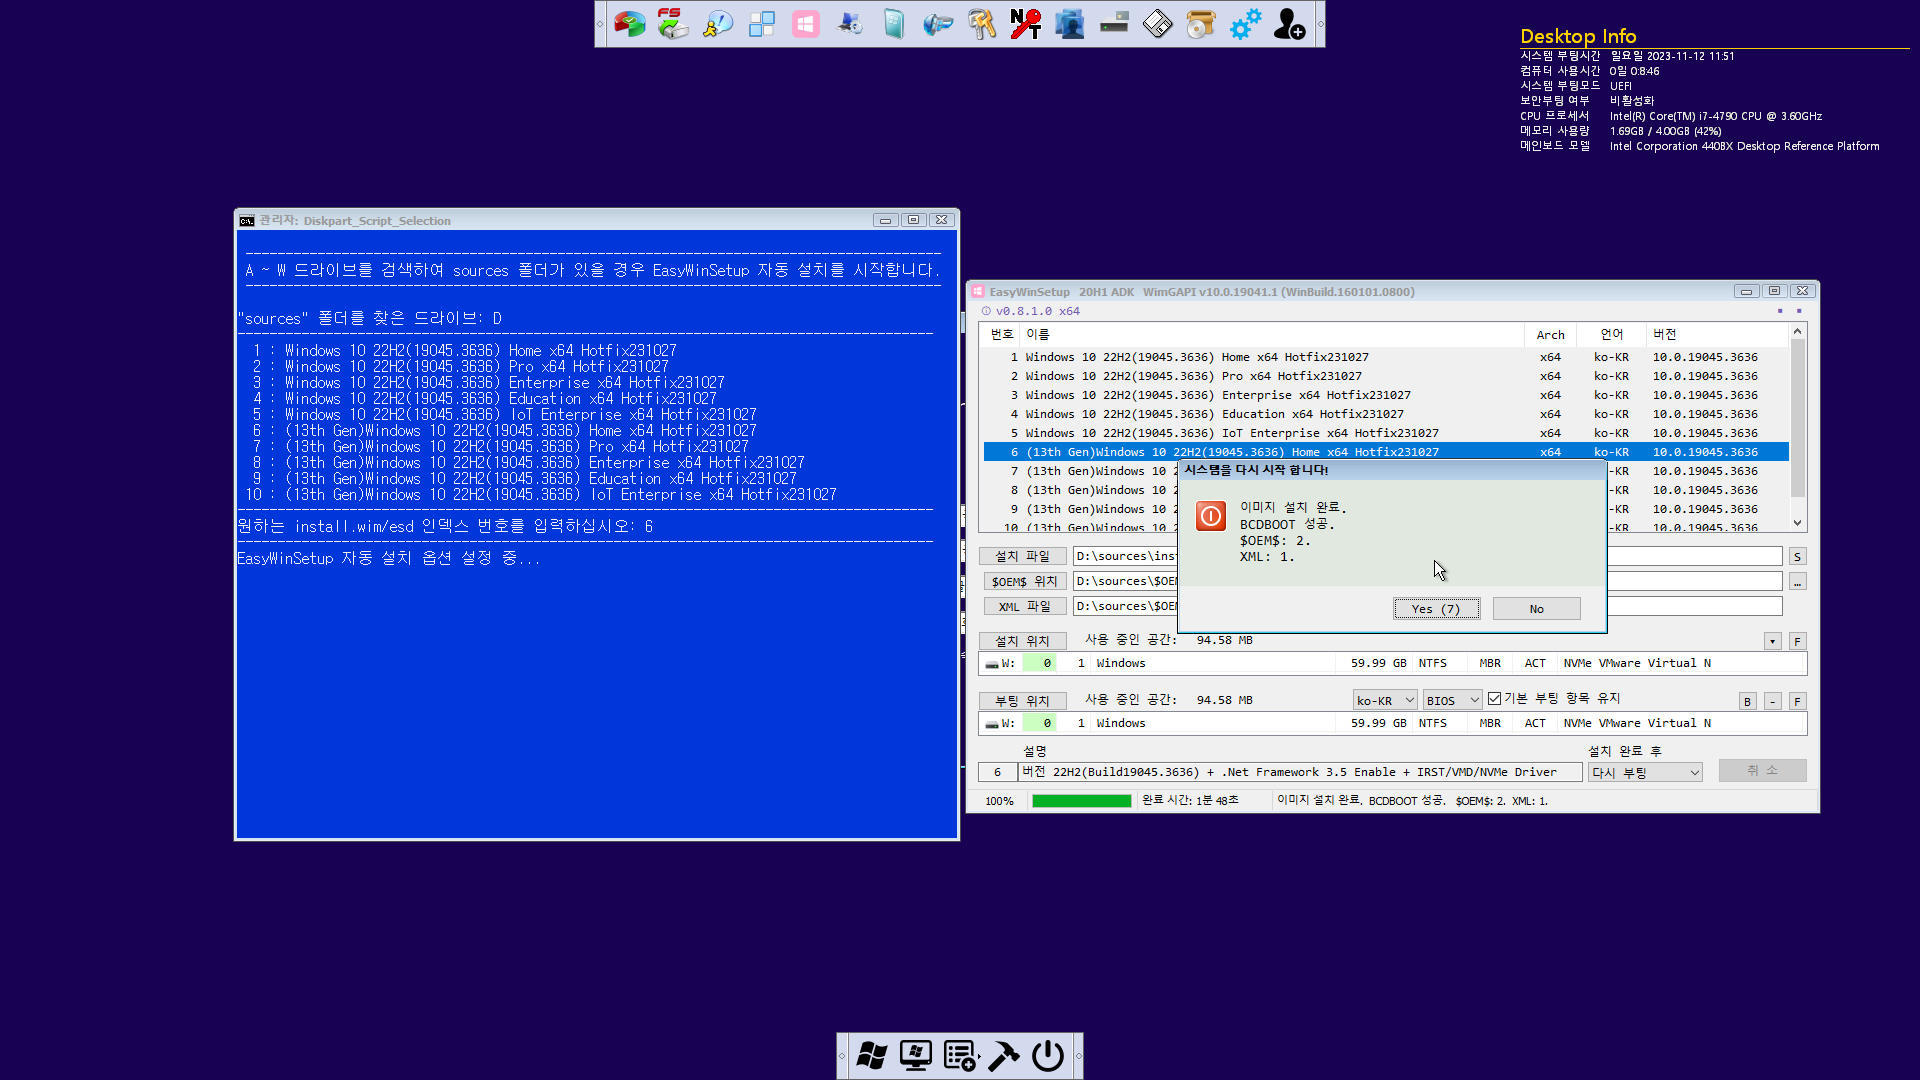
Task: Click the v0.8.1.0 x64 version label
Action: click(x=1037, y=311)
